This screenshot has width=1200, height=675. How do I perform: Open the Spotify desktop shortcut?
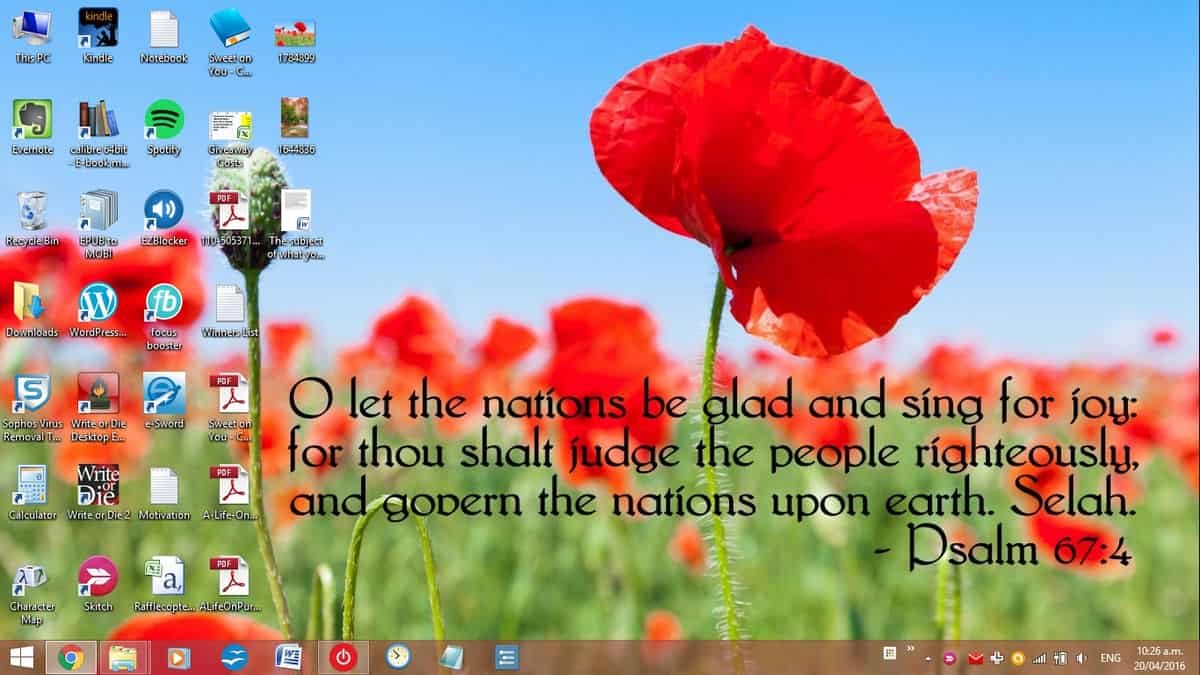pos(164,121)
